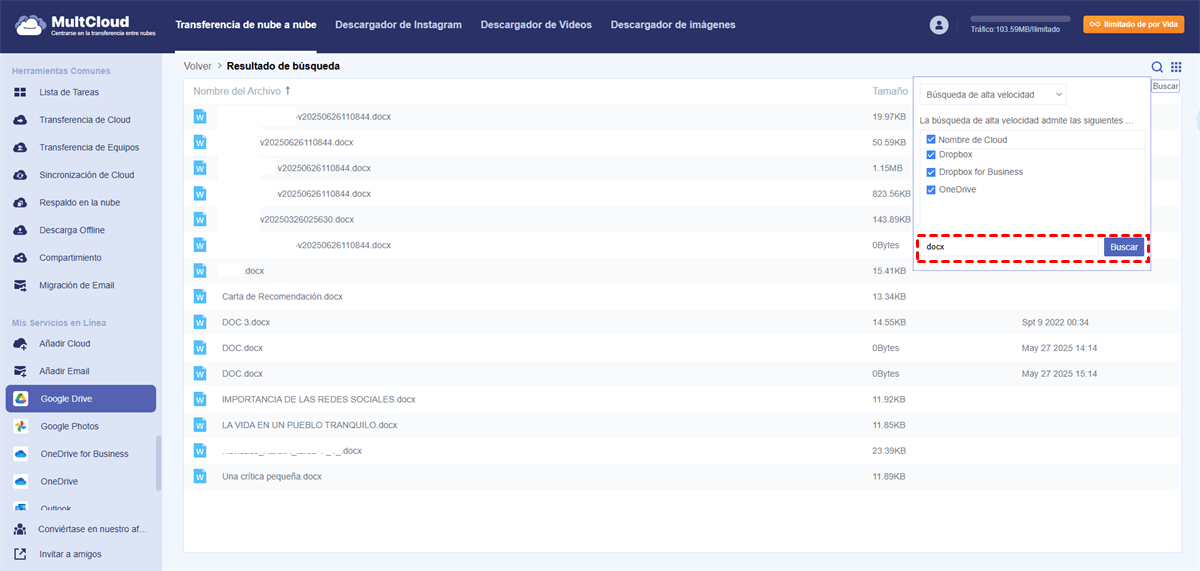Click file icon of Carta de Recomendación.docx
This screenshot has width=1200, height=571.
pyautogui.click(x=200, y=297)
